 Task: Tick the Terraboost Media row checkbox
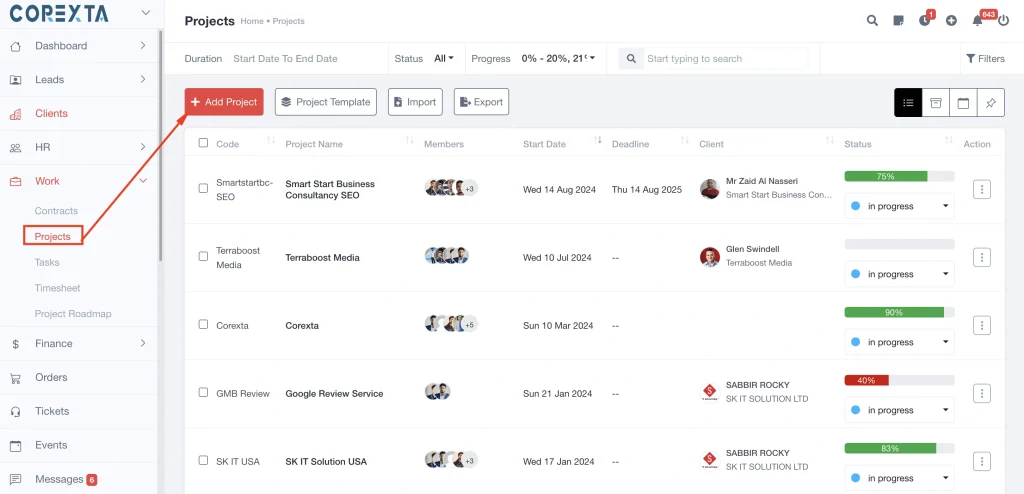pos(204,257)
